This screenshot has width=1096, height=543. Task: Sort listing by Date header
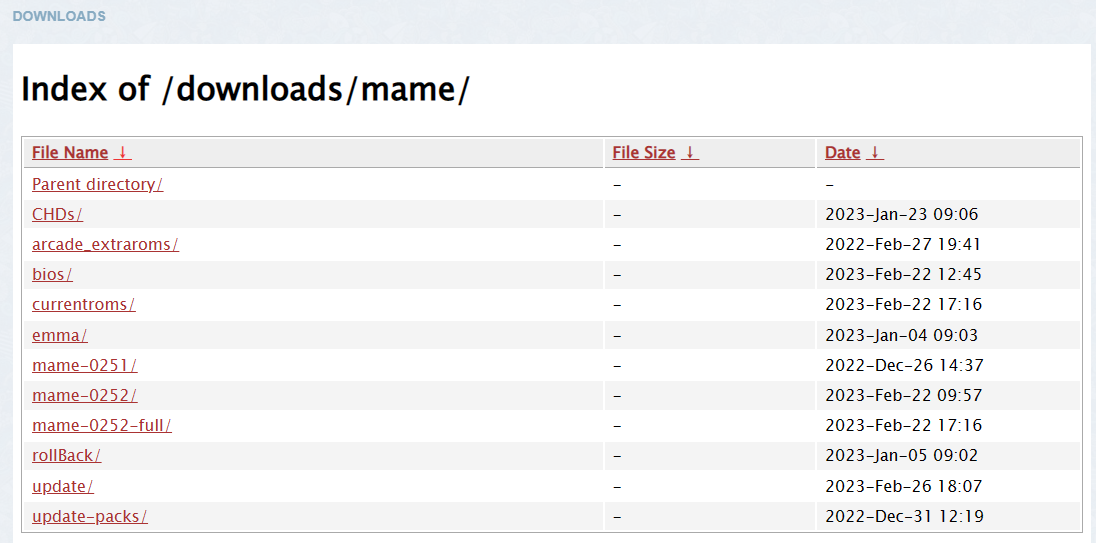pos(842,153)
